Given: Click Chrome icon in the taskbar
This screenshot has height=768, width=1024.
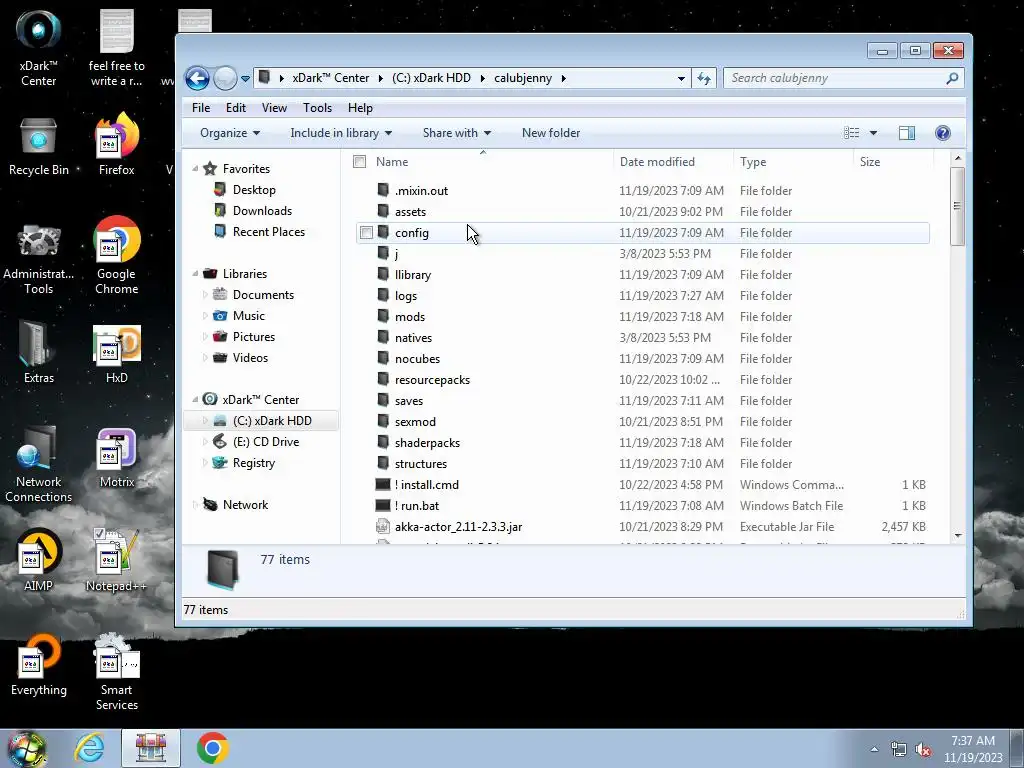Looking at the screenshot, I should (x=212, y=748).
